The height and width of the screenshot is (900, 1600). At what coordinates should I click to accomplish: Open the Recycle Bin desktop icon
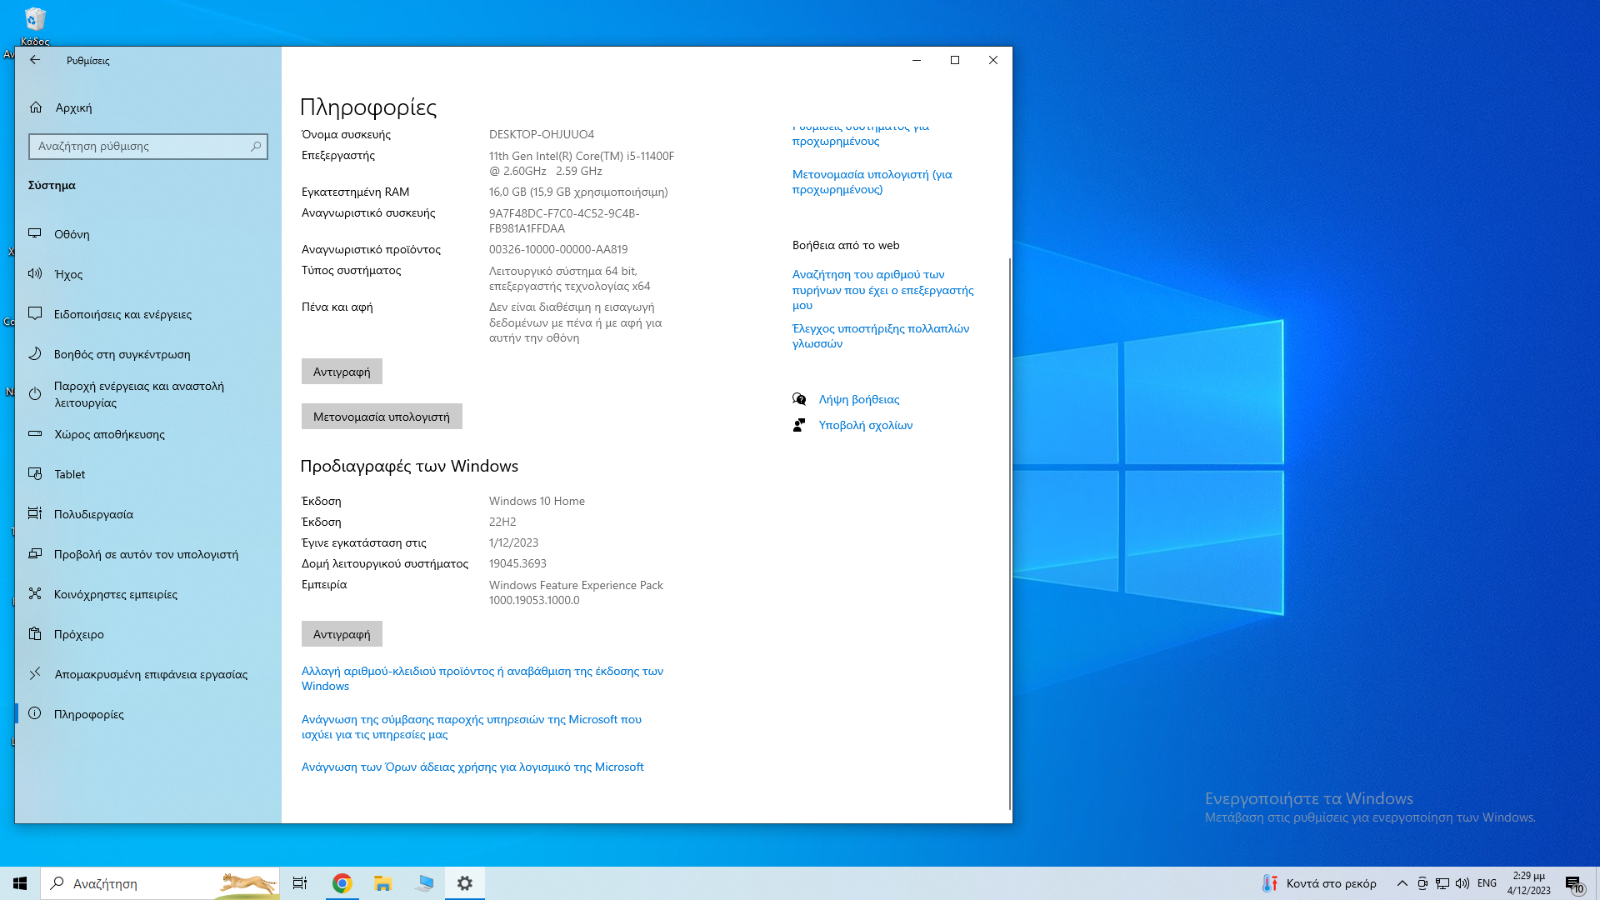tap(35, 26)
